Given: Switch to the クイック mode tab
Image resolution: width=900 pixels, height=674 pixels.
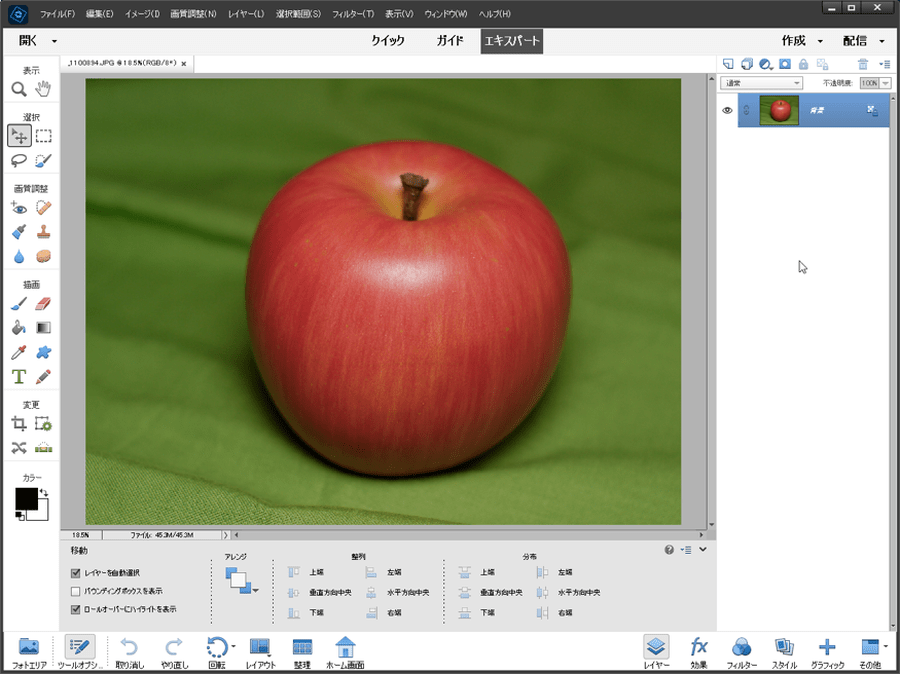Looking at the screenshot, I should [x=388, y=41].
